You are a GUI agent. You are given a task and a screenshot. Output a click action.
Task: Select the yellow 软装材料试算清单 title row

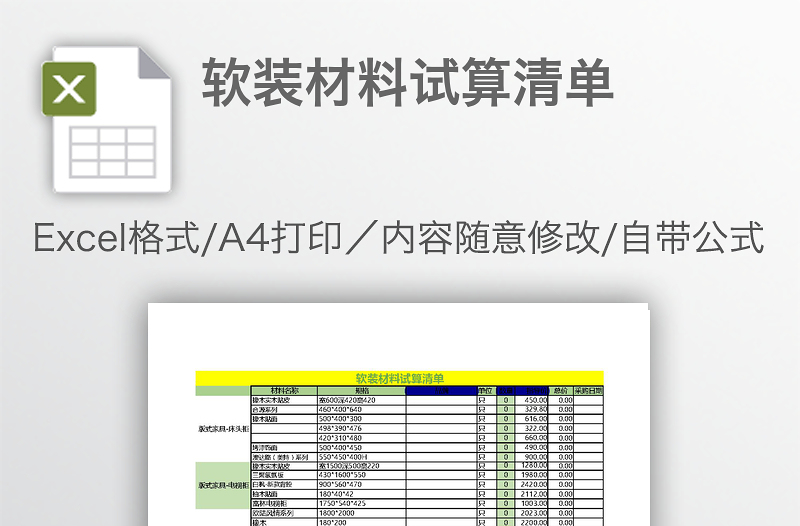pyautogui.click(x=399, y=379)
